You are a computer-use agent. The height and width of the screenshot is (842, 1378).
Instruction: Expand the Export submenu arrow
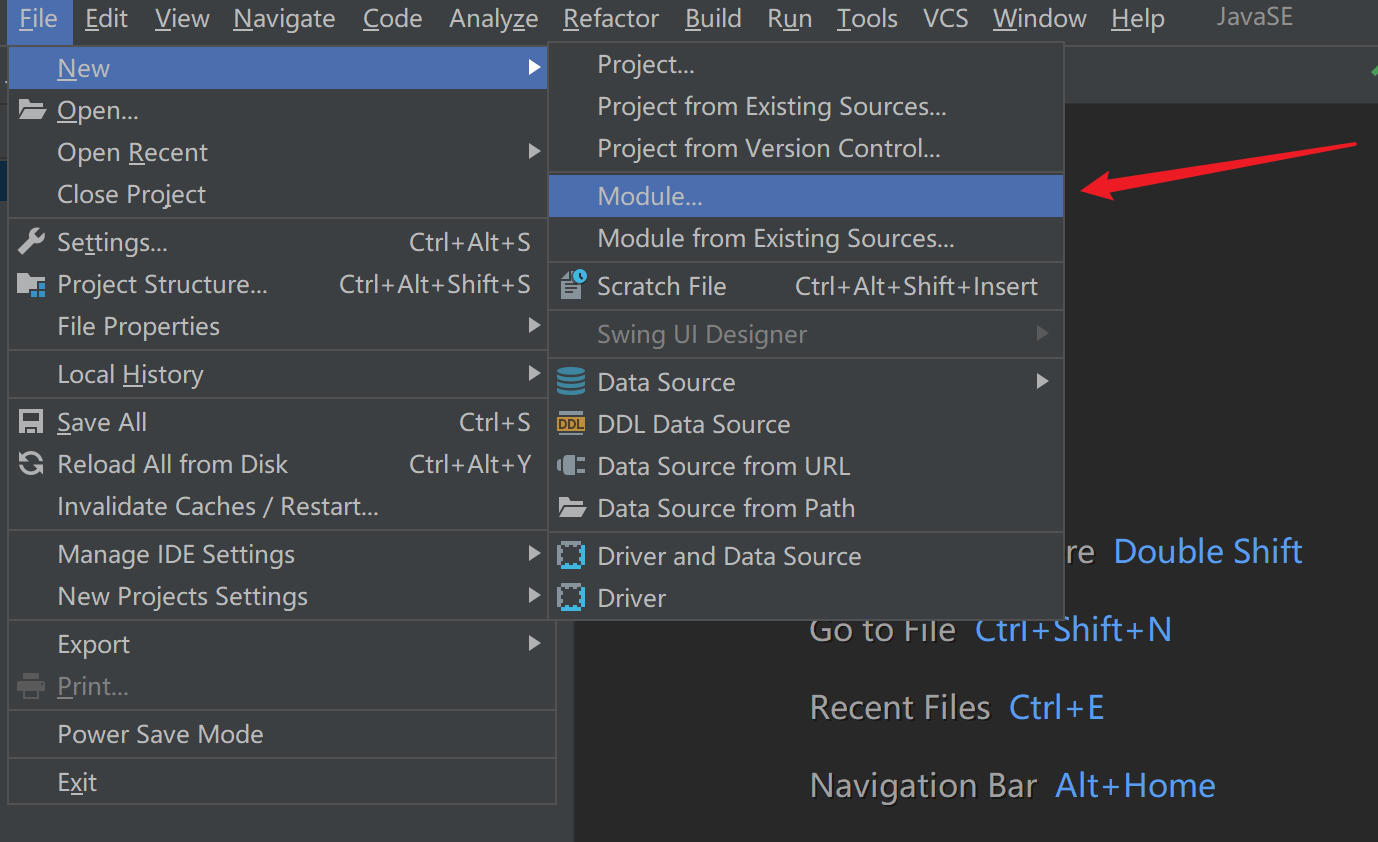point(535,644)
